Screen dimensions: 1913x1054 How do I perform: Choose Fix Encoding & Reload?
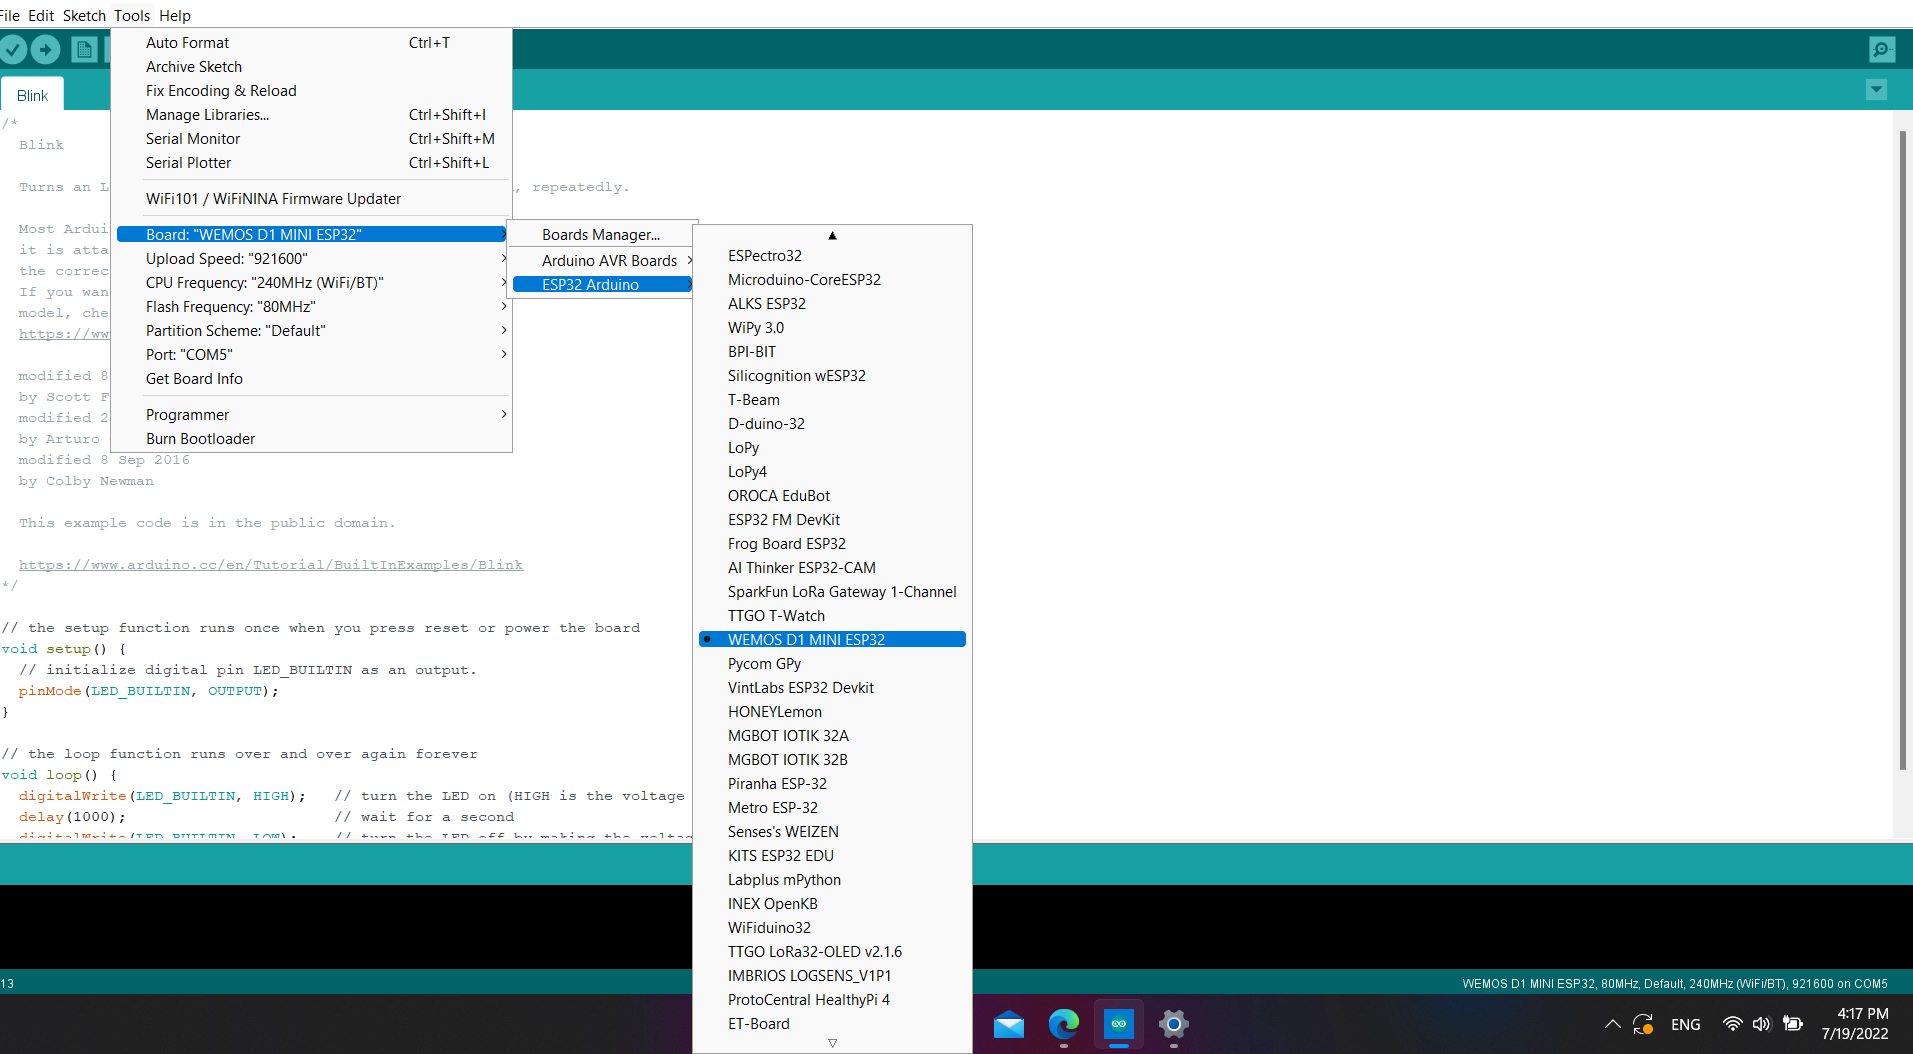coord(312,91)
